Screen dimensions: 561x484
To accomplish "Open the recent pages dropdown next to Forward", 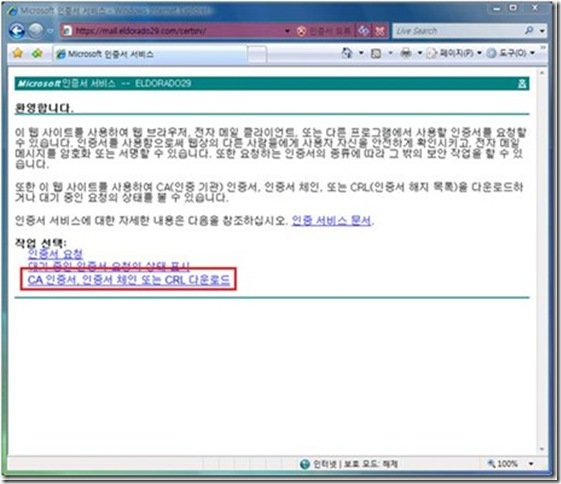I will [50, 31].
